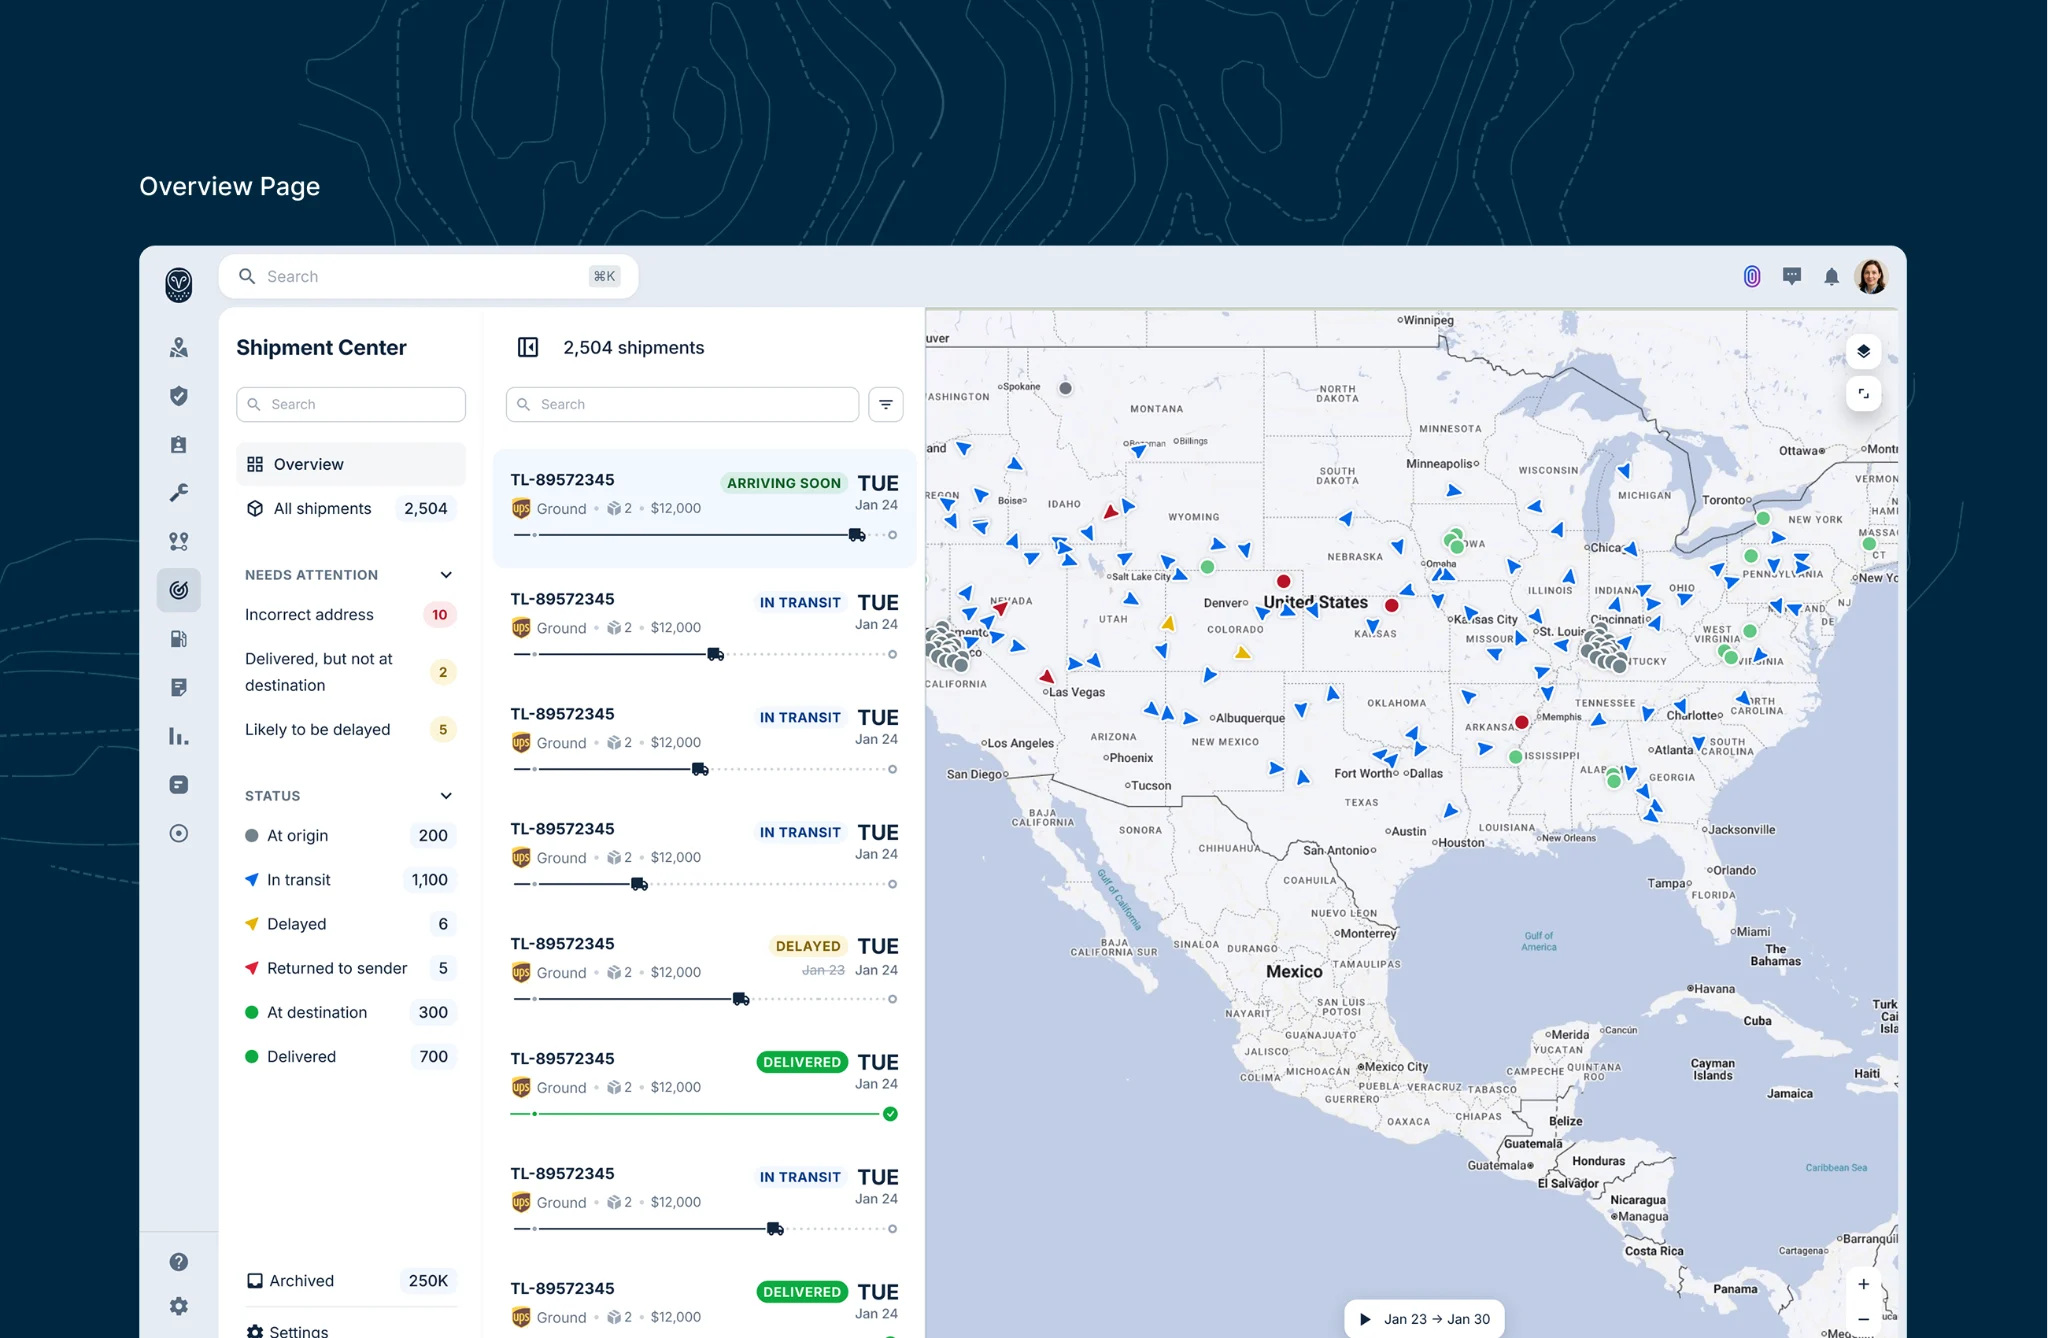Filter by In transit status

350,879
